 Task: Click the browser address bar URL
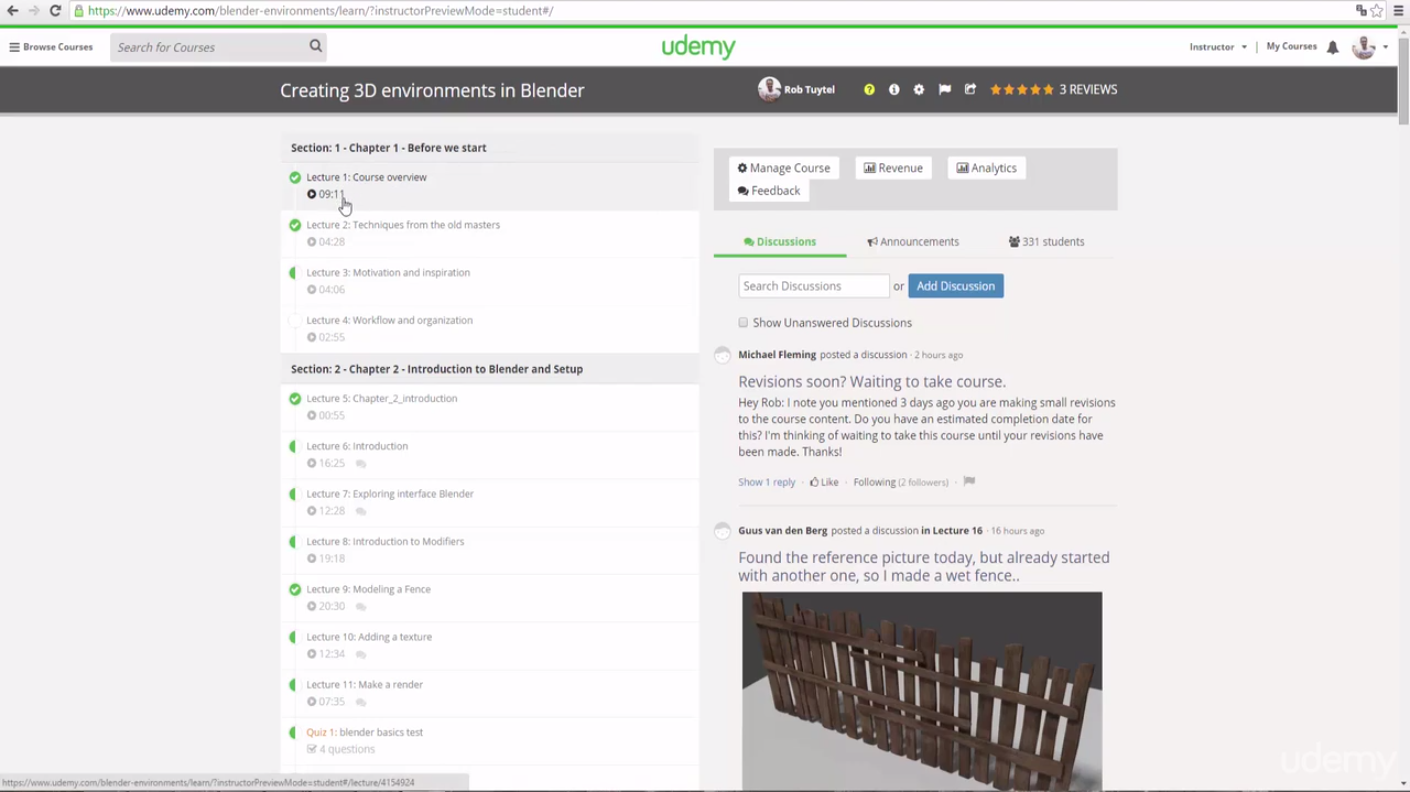[320, 11]
